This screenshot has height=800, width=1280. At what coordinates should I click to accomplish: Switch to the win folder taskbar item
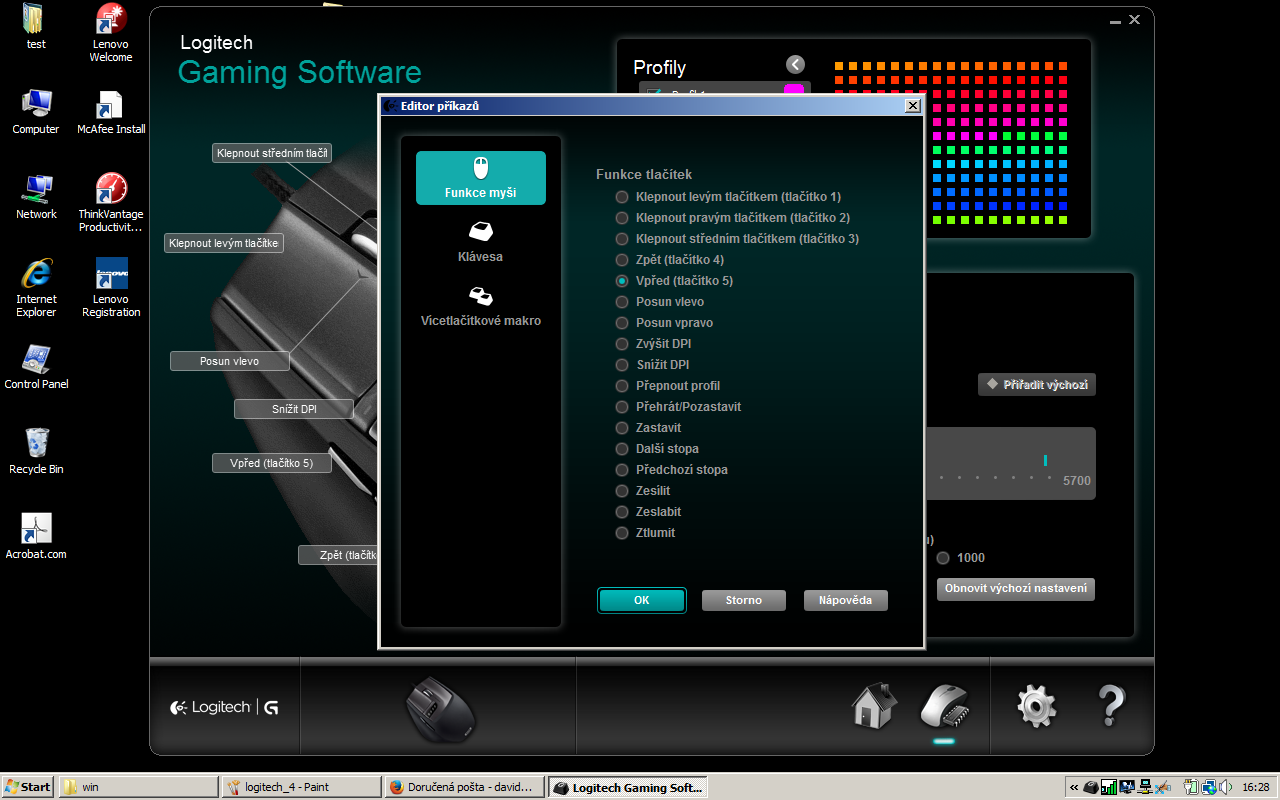coord(138,787)
